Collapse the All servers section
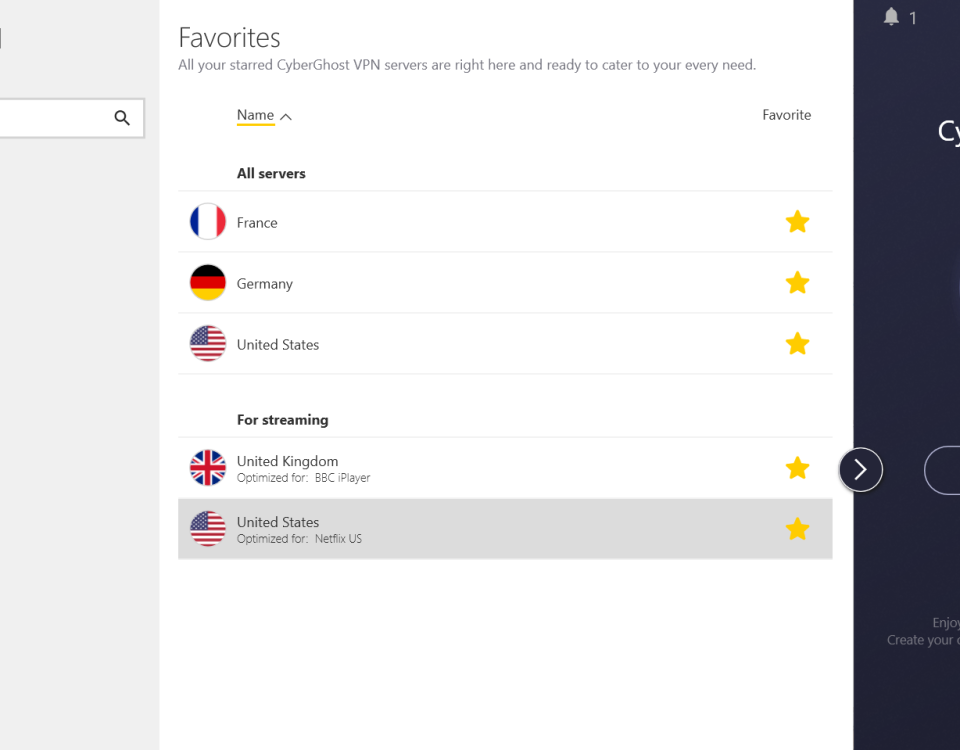The height and width of the screenshot is (750, 960). (x=271, y=173)
